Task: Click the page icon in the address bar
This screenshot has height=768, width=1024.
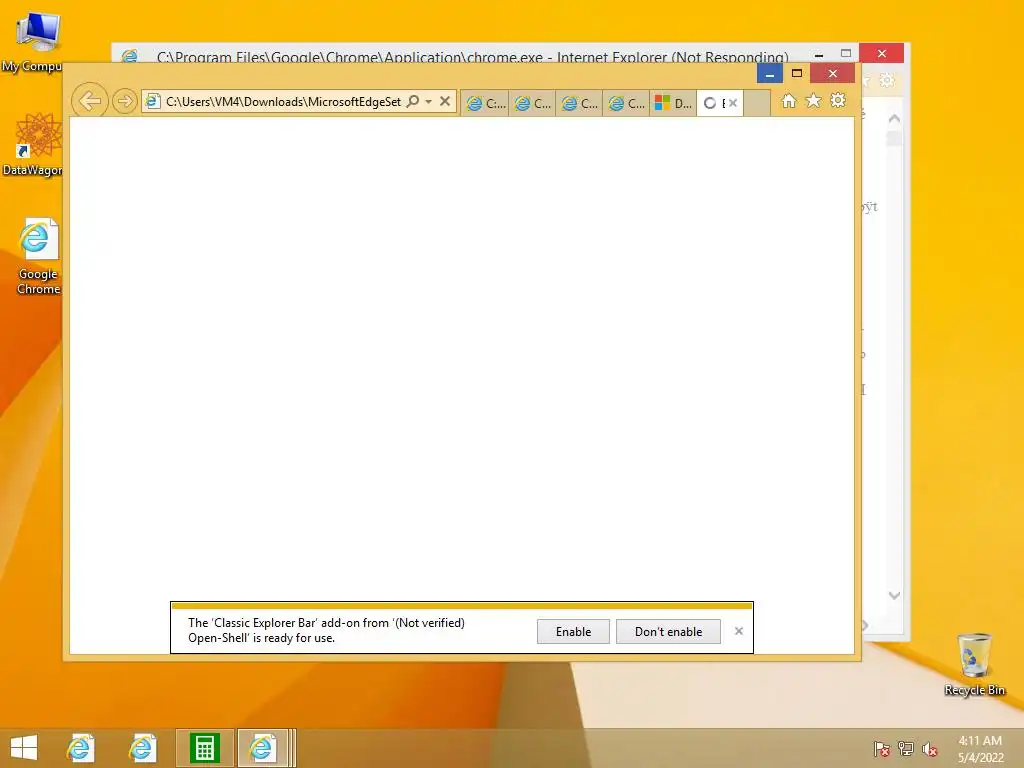Action: [152, 101]
